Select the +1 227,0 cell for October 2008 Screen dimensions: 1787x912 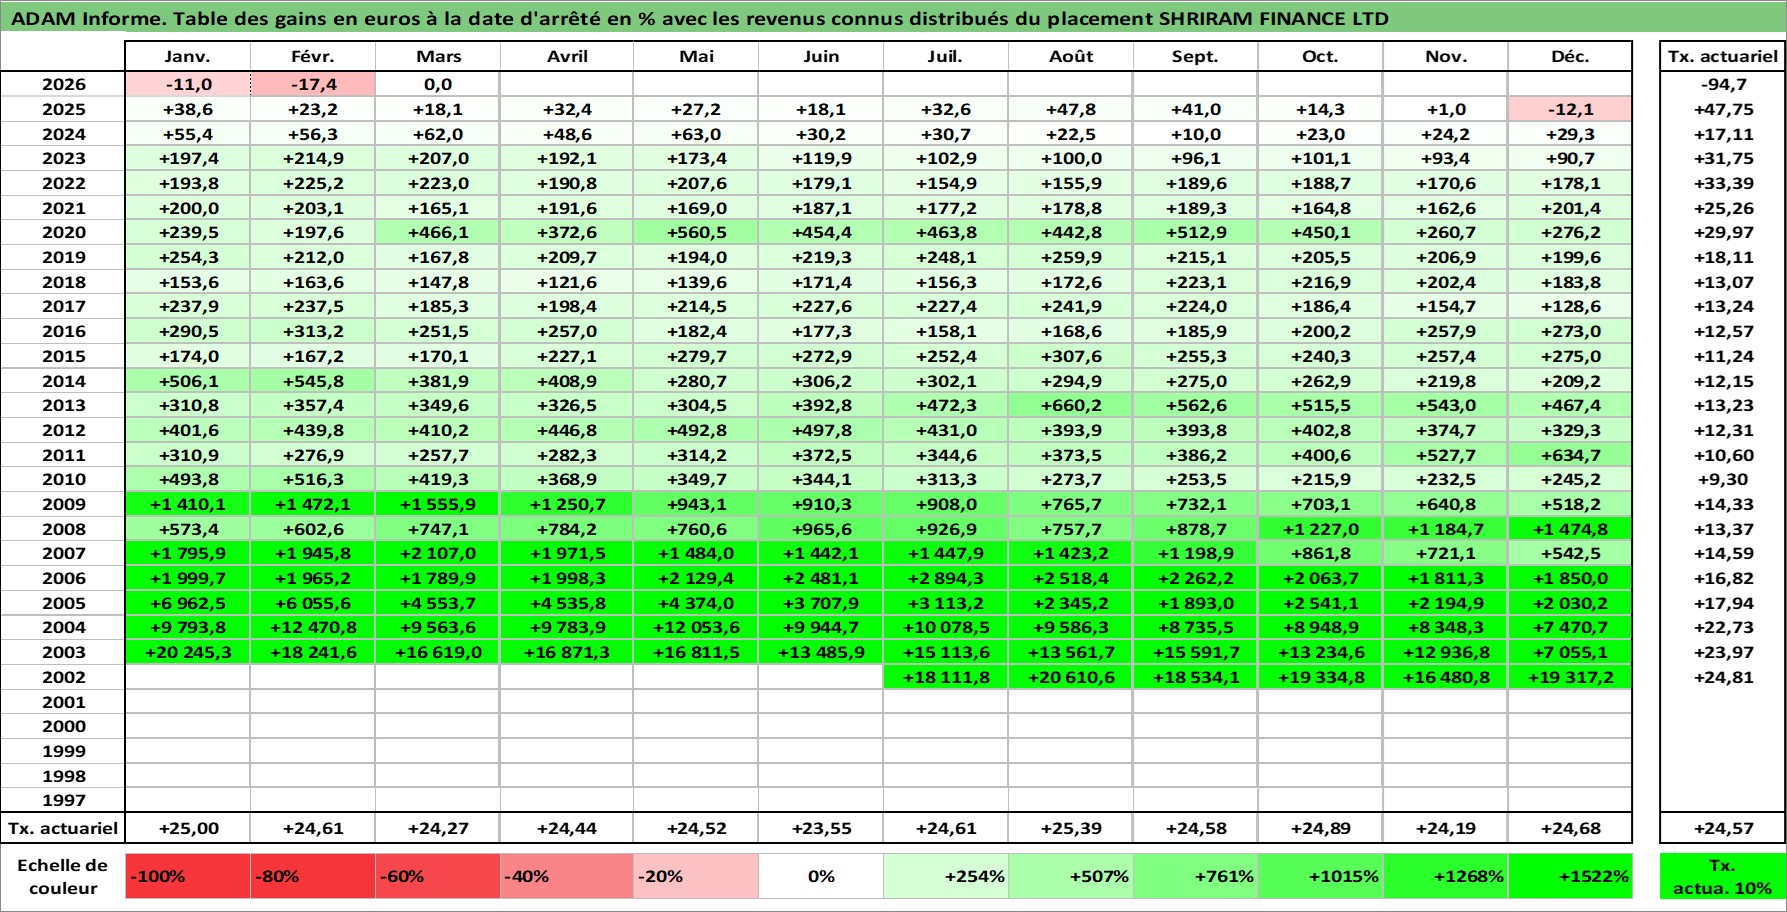coord(1321,529)
